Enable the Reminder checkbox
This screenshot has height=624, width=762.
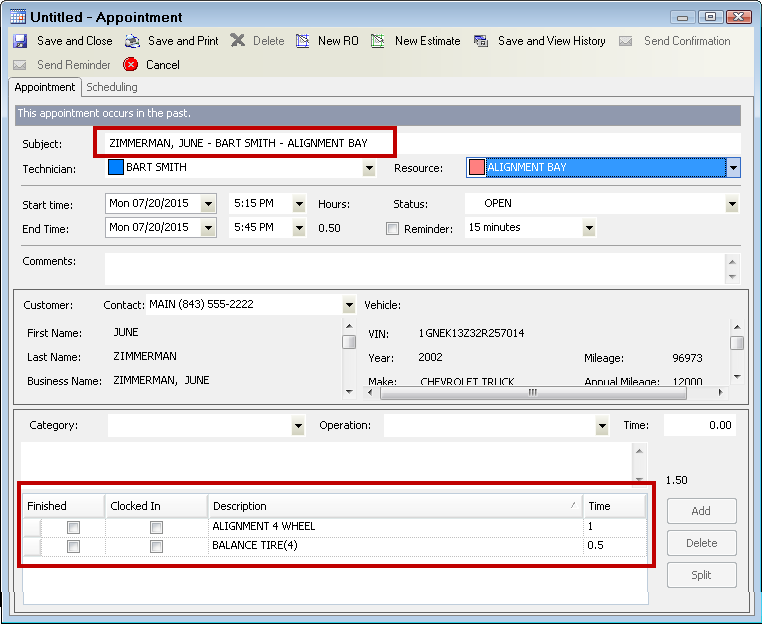(x=392, y=228)
